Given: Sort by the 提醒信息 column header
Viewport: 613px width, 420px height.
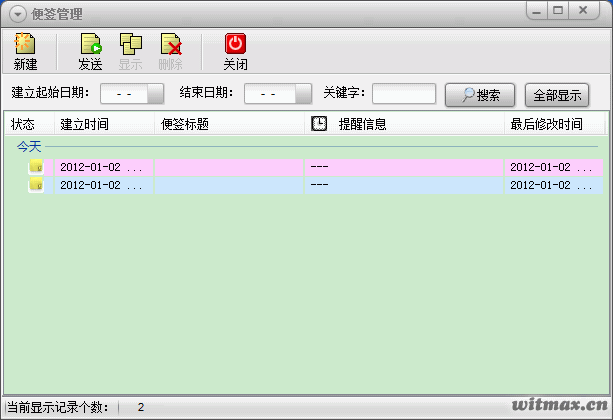Looking at the screenshot, I should coord(404,124).
